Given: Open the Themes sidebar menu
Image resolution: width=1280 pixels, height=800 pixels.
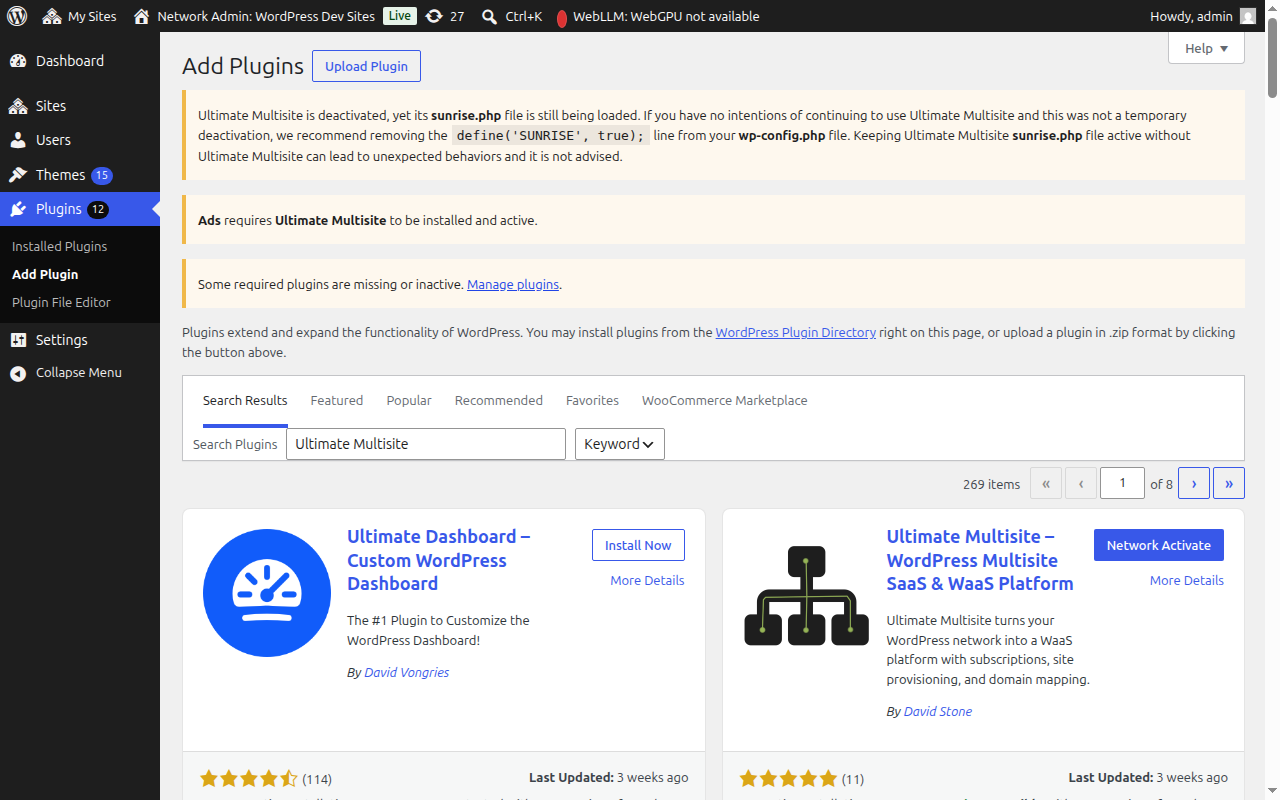Looking at the screenshot, I should [x=80, y=175].
